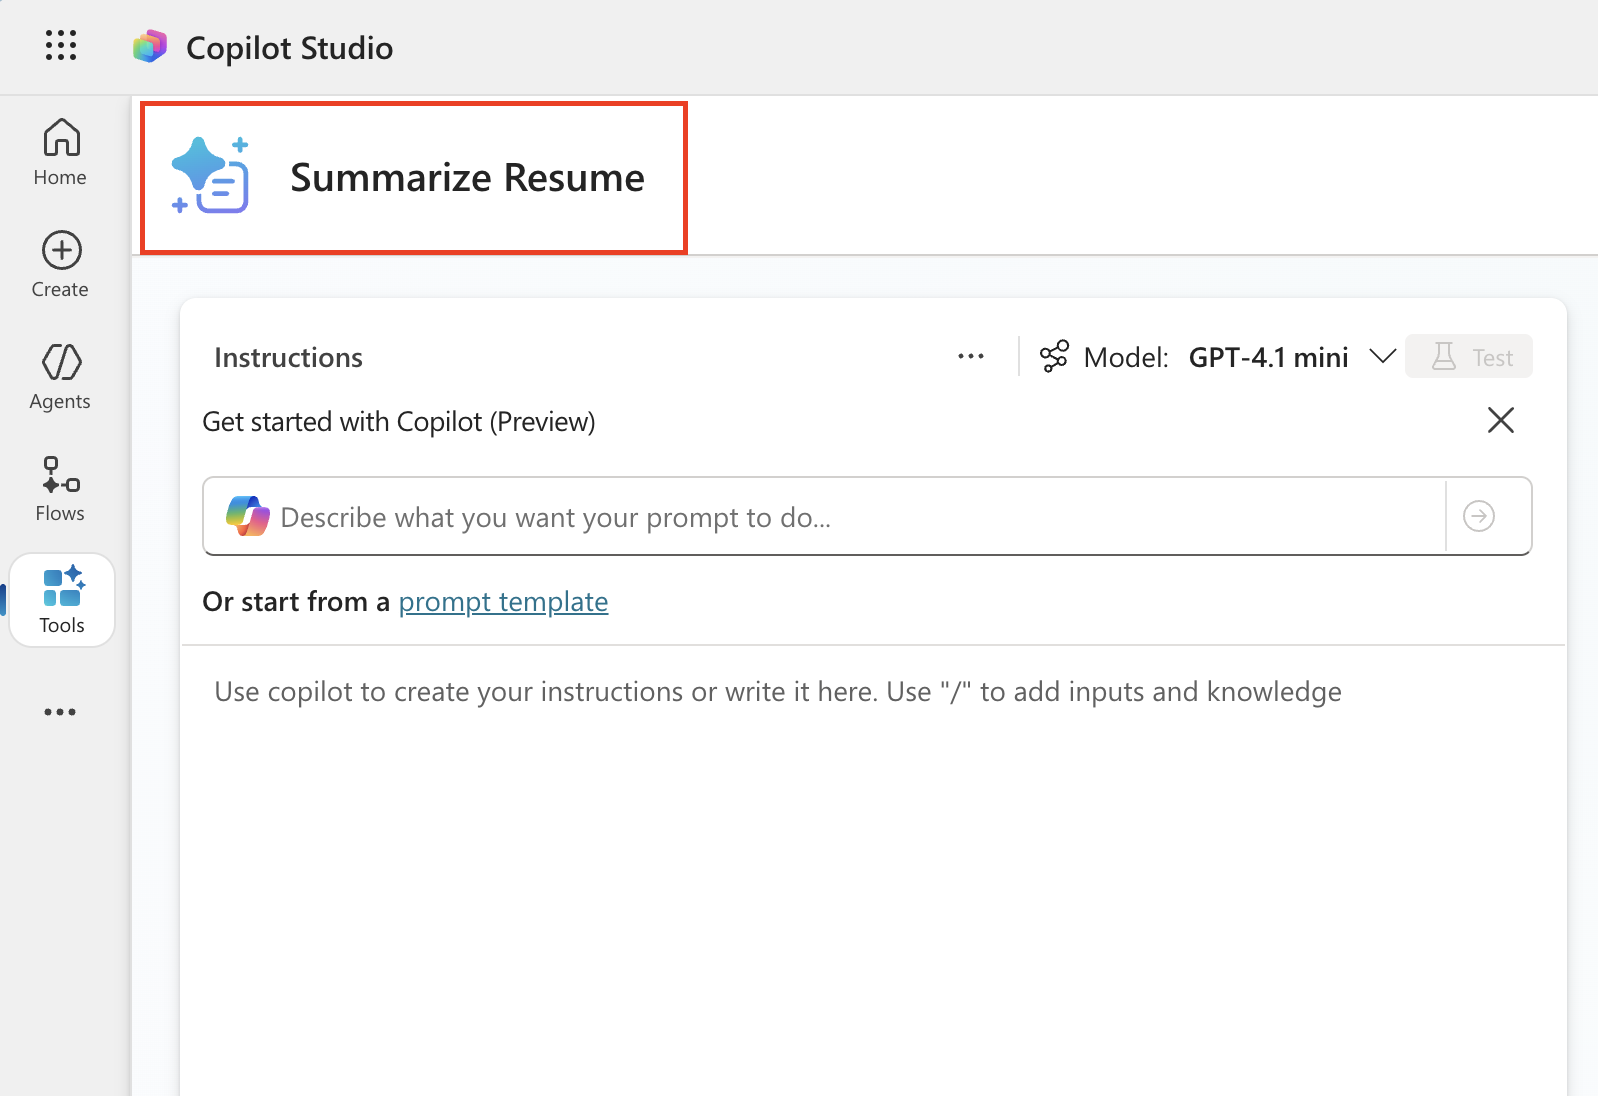Dismiss the Get started with Copilot panel
Viewport: 1598px width, 1096px height.
pos(1500,420)
